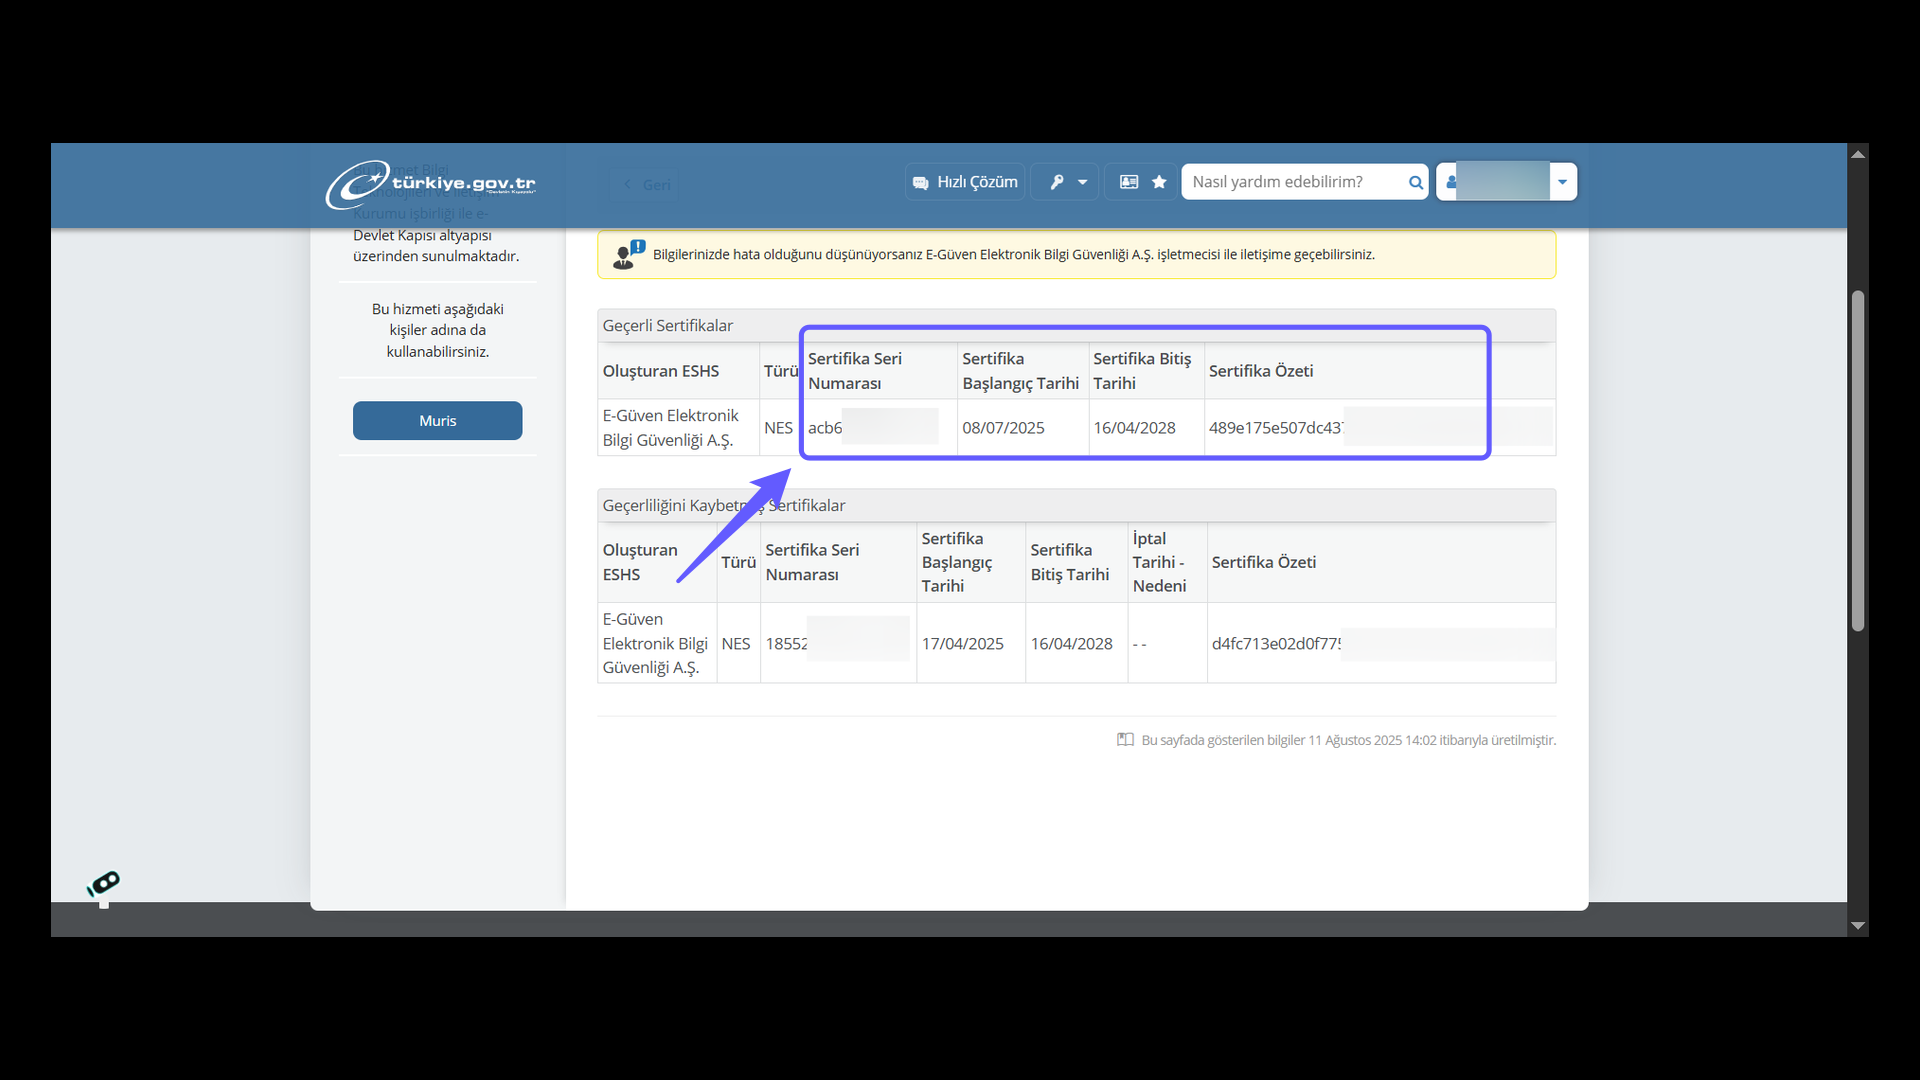Viewport: 1920px width, 1080px height.
Task: Click the 'Sertifika Özeti' header in Geçerli Sertifikalar
Action: coord(1260,371)
